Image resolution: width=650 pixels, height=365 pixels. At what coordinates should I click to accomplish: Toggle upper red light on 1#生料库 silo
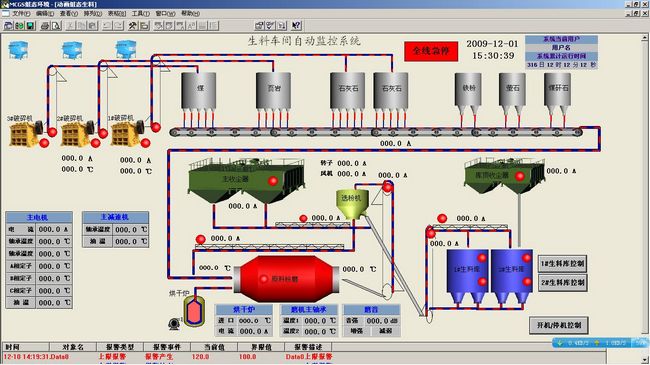[482, 258]
